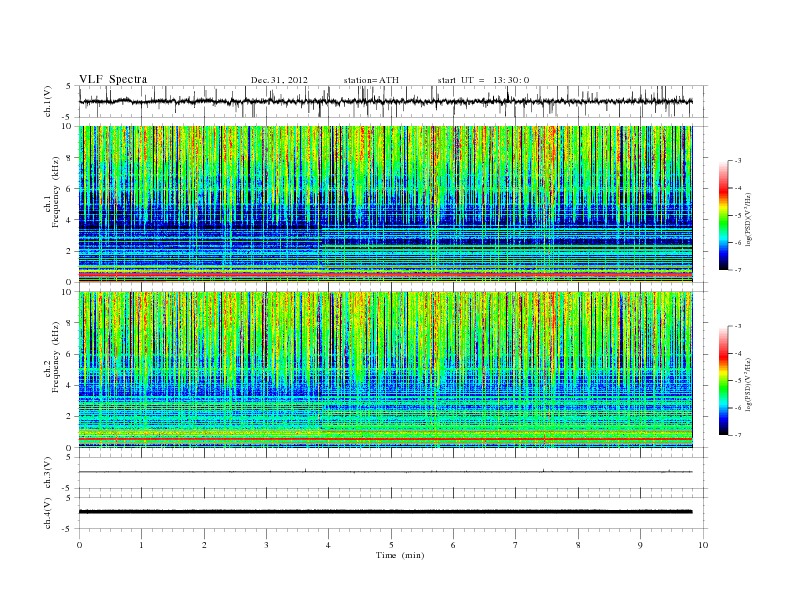Click the "ch.4(V)" axis label

pos(48,513)
